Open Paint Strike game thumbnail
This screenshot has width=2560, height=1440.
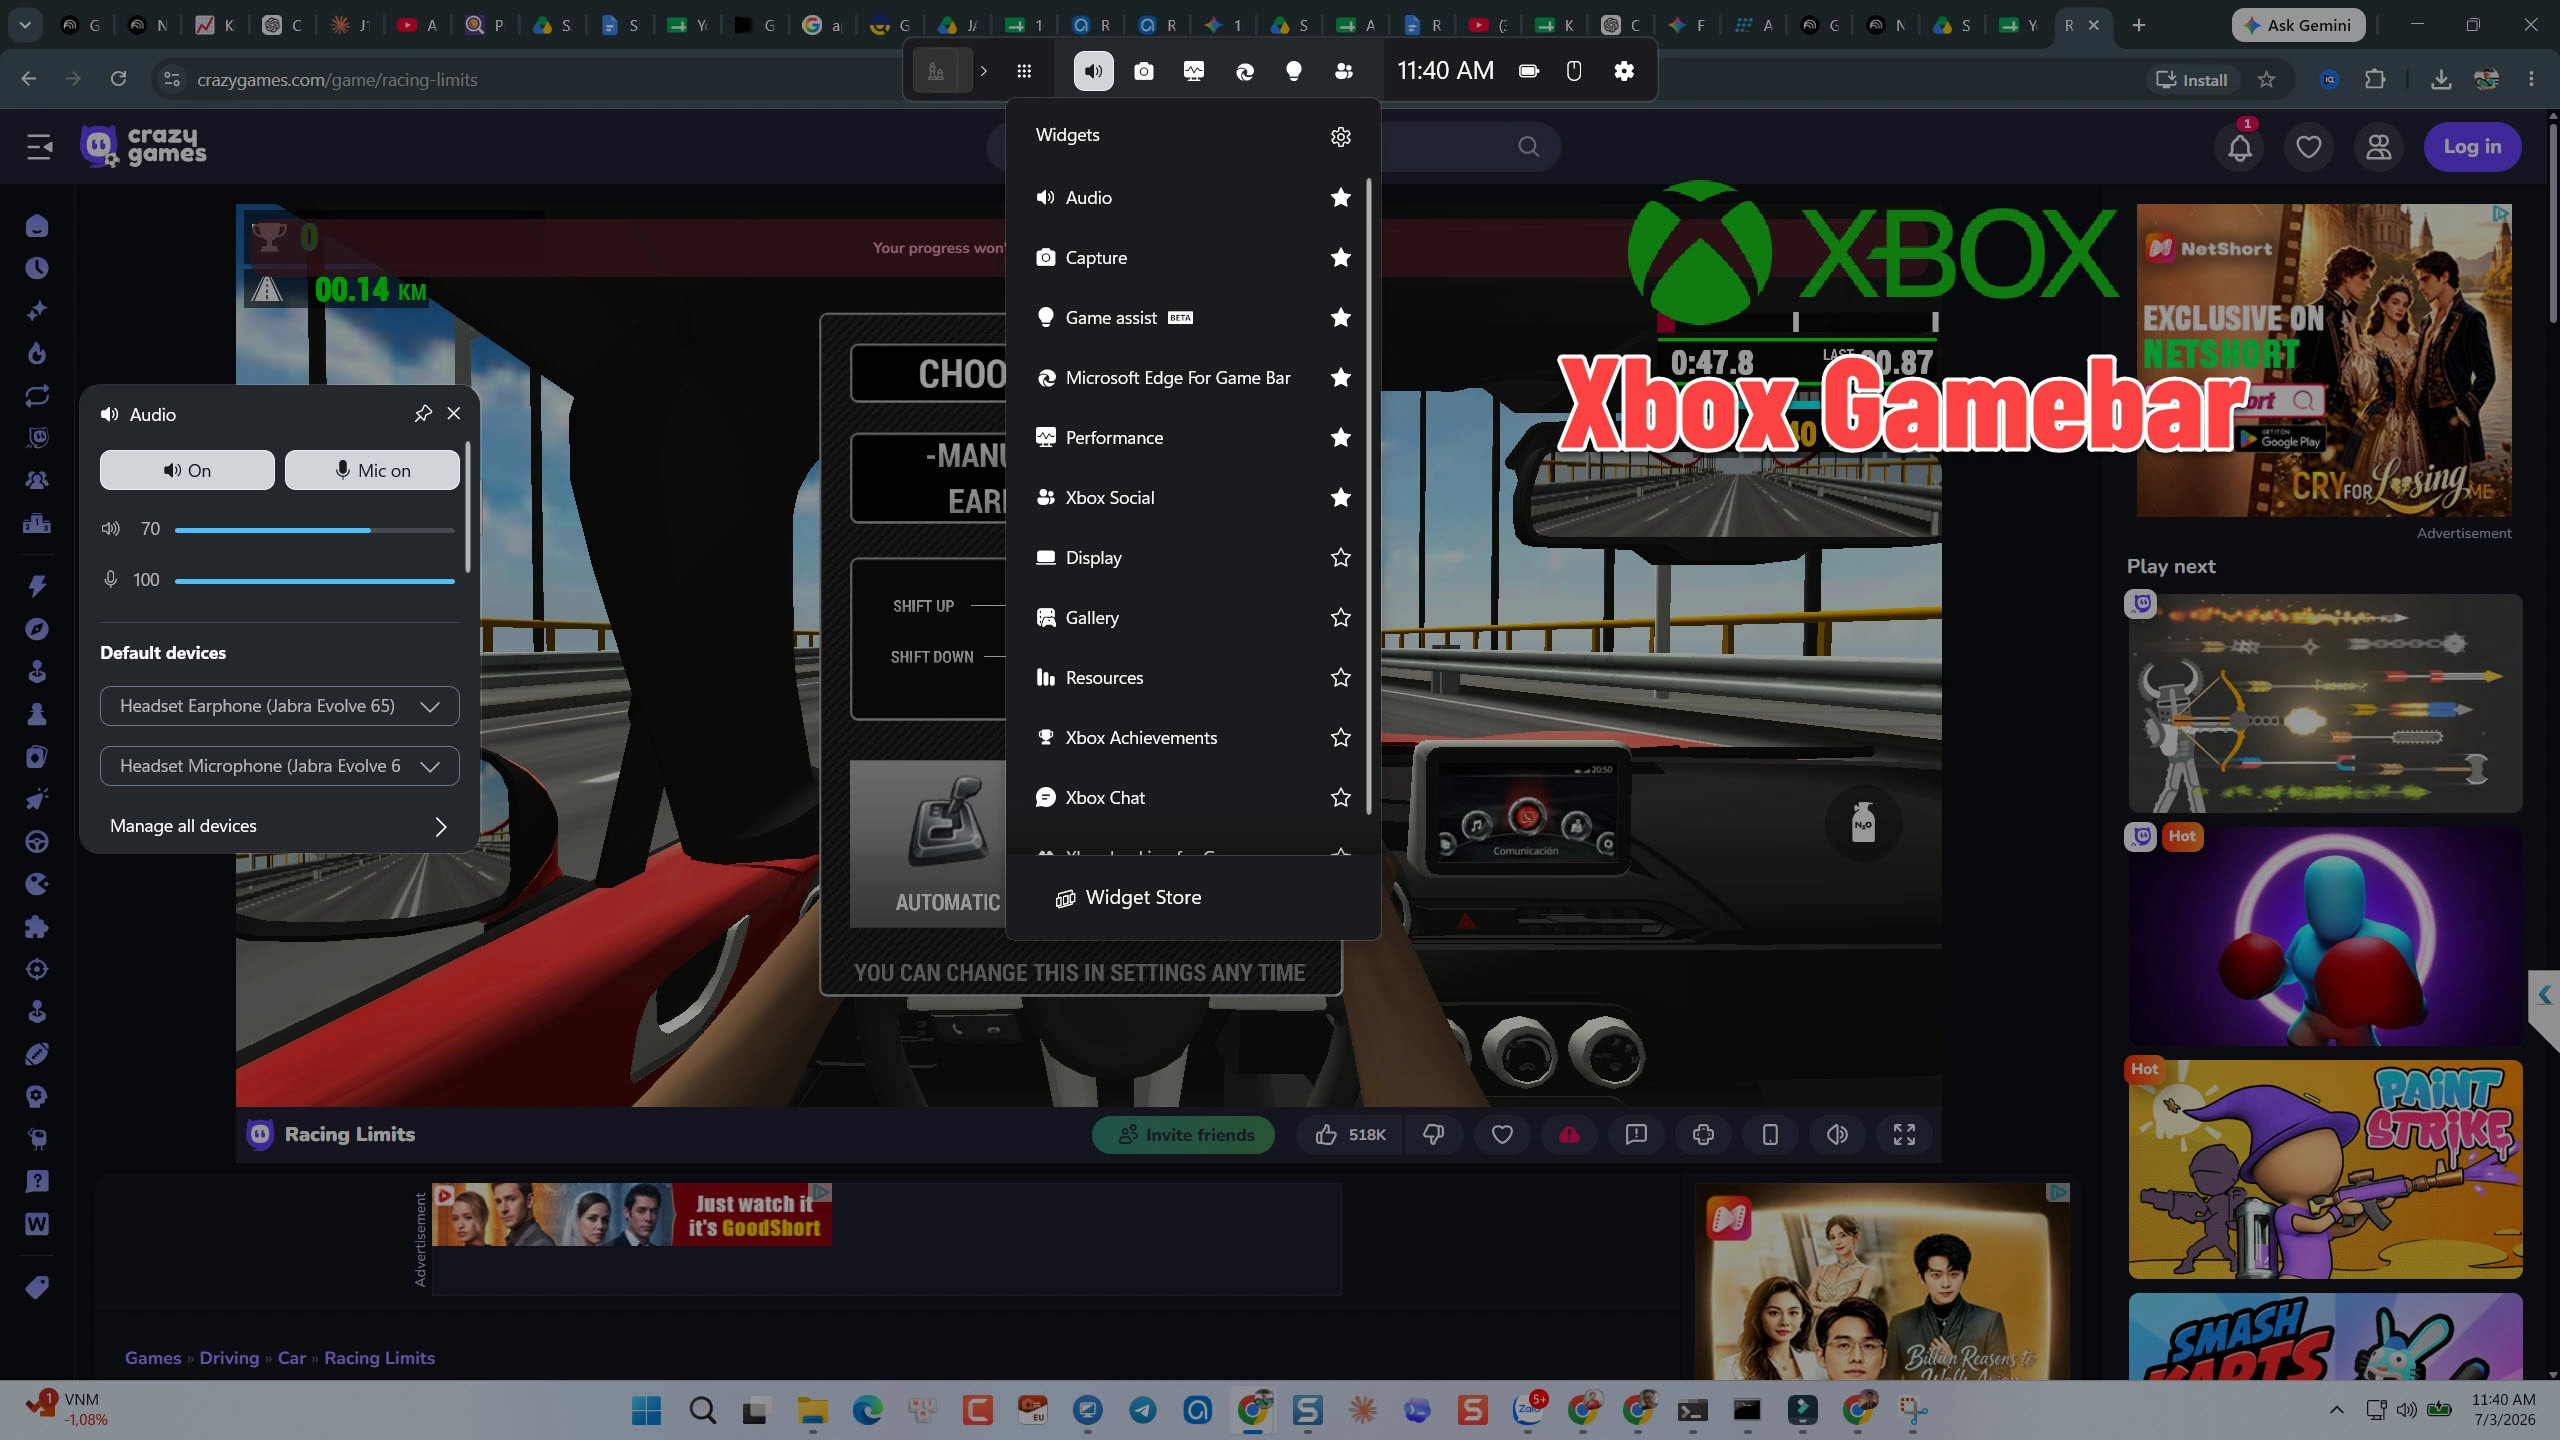tap(2325, 1169)
